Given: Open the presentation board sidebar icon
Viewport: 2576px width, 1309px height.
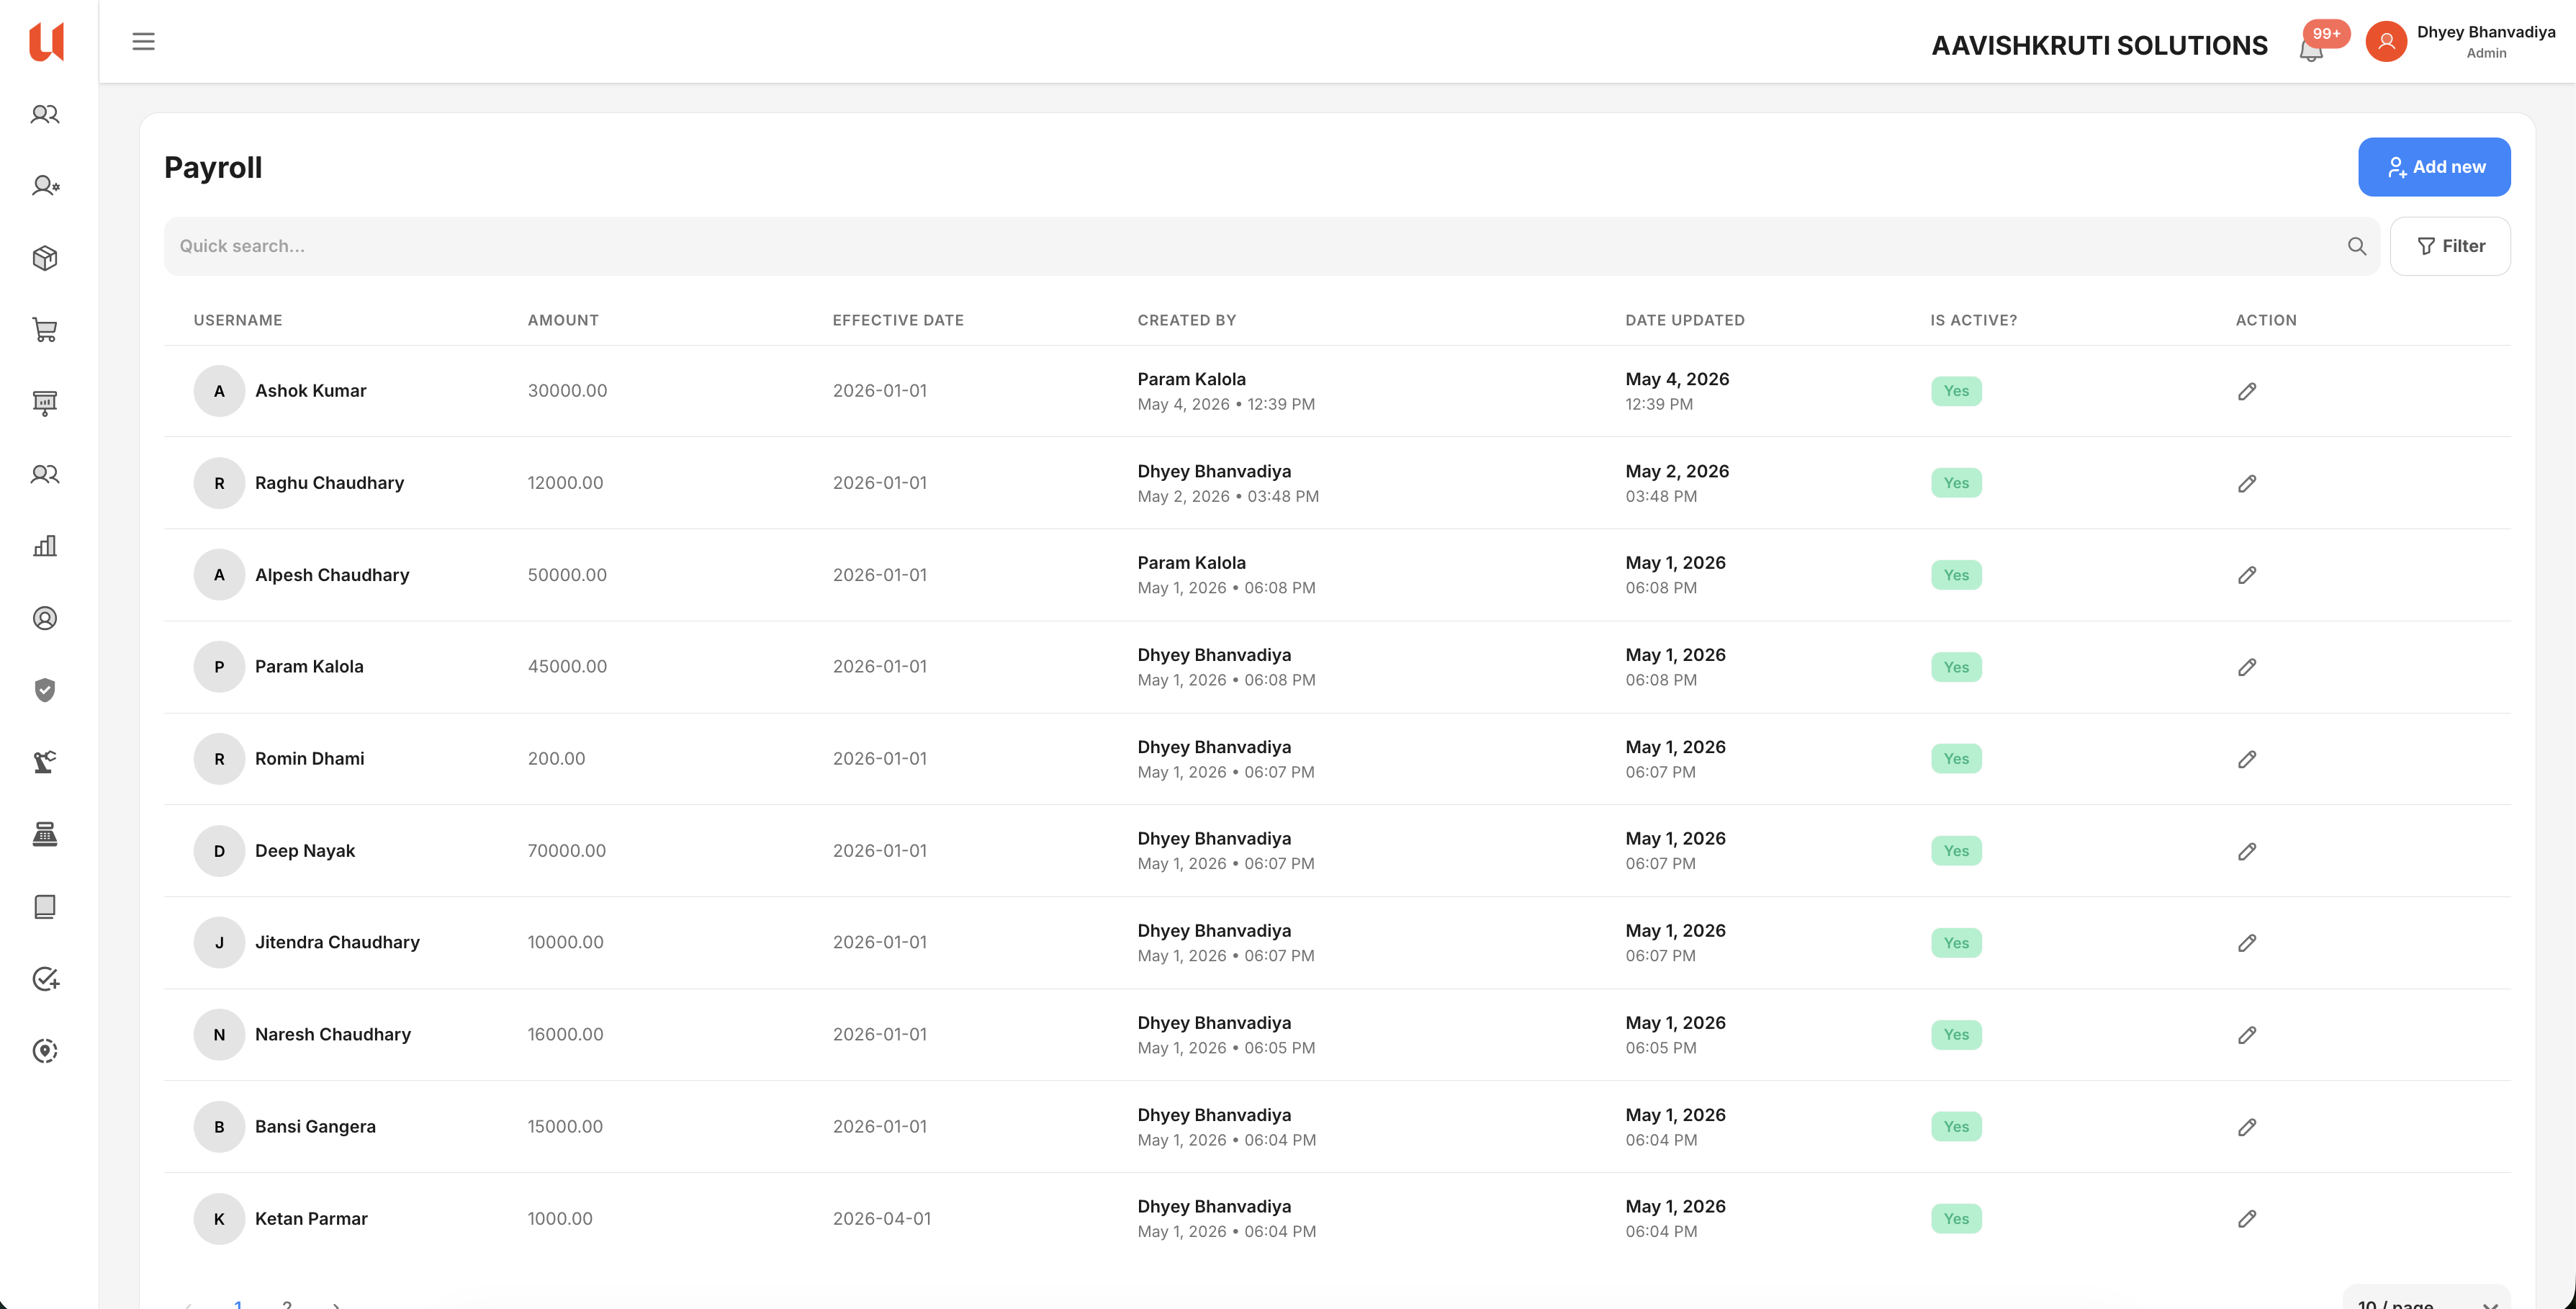Looking at the screenshot, I should (x=45, y=402).
